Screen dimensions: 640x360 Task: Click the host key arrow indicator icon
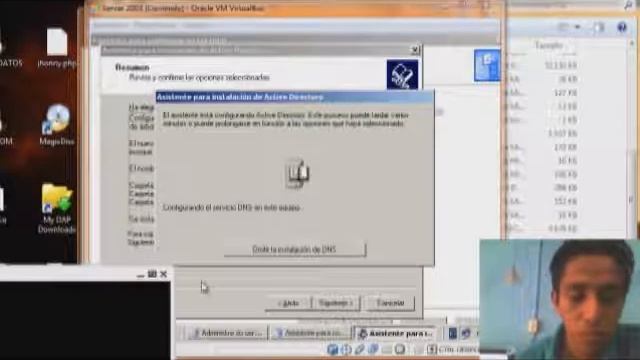[x=432, y=349]
